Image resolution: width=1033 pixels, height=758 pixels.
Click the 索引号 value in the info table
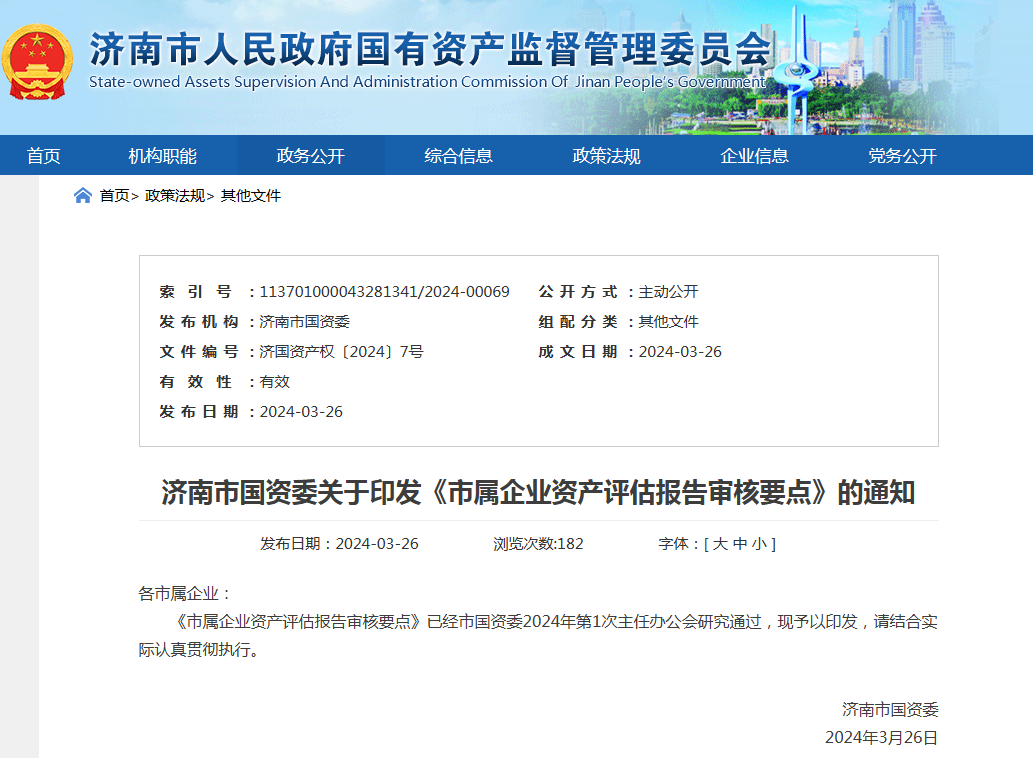click(x=384, y=291)
